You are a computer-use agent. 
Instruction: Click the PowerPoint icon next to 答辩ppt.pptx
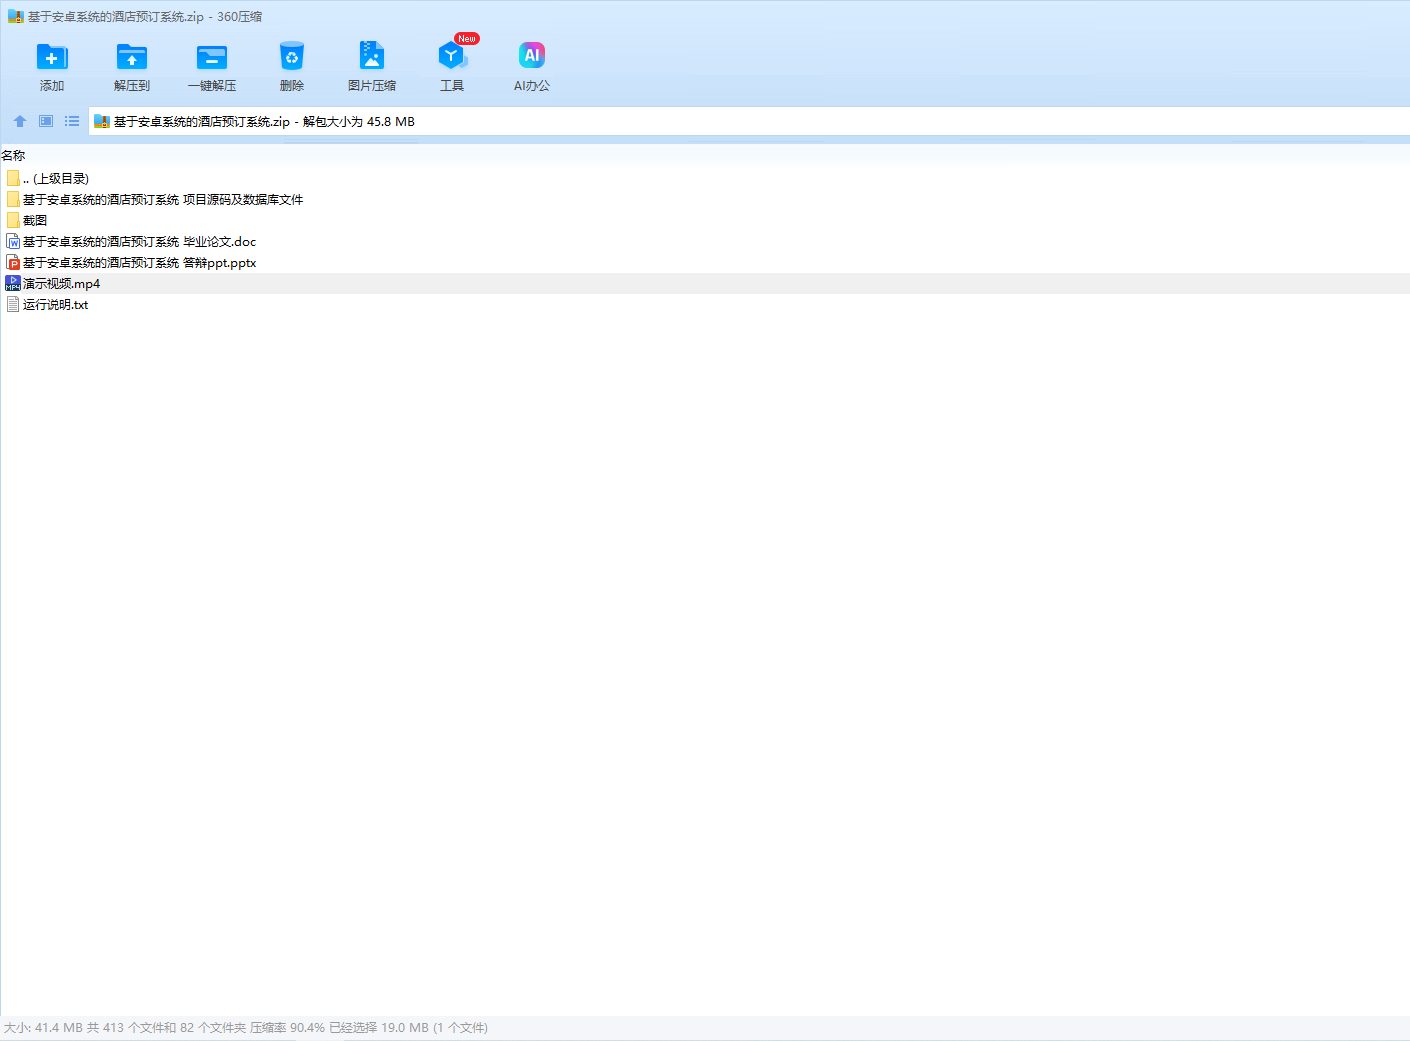[13, 262]
